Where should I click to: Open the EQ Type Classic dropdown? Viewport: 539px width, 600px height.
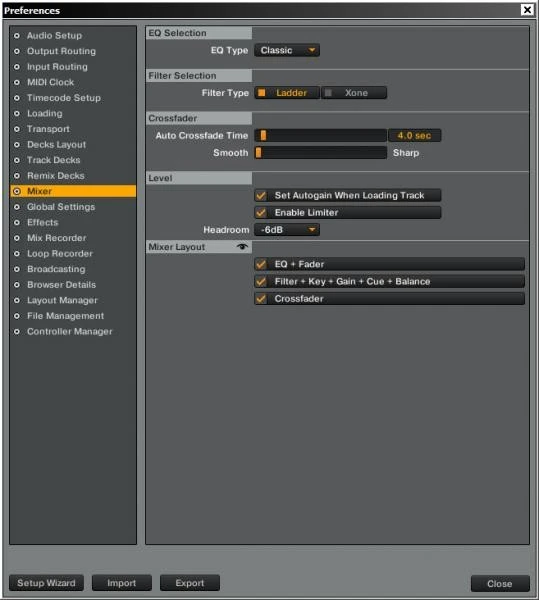pos(287,50)
